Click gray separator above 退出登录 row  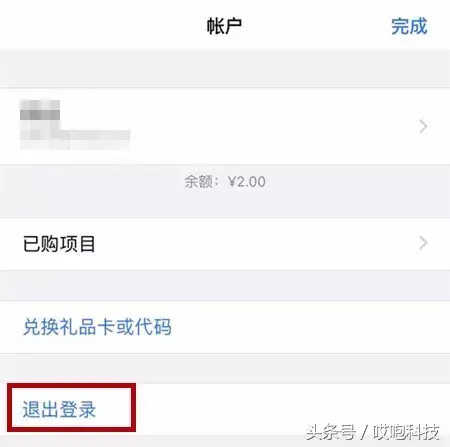click(225, 369)
